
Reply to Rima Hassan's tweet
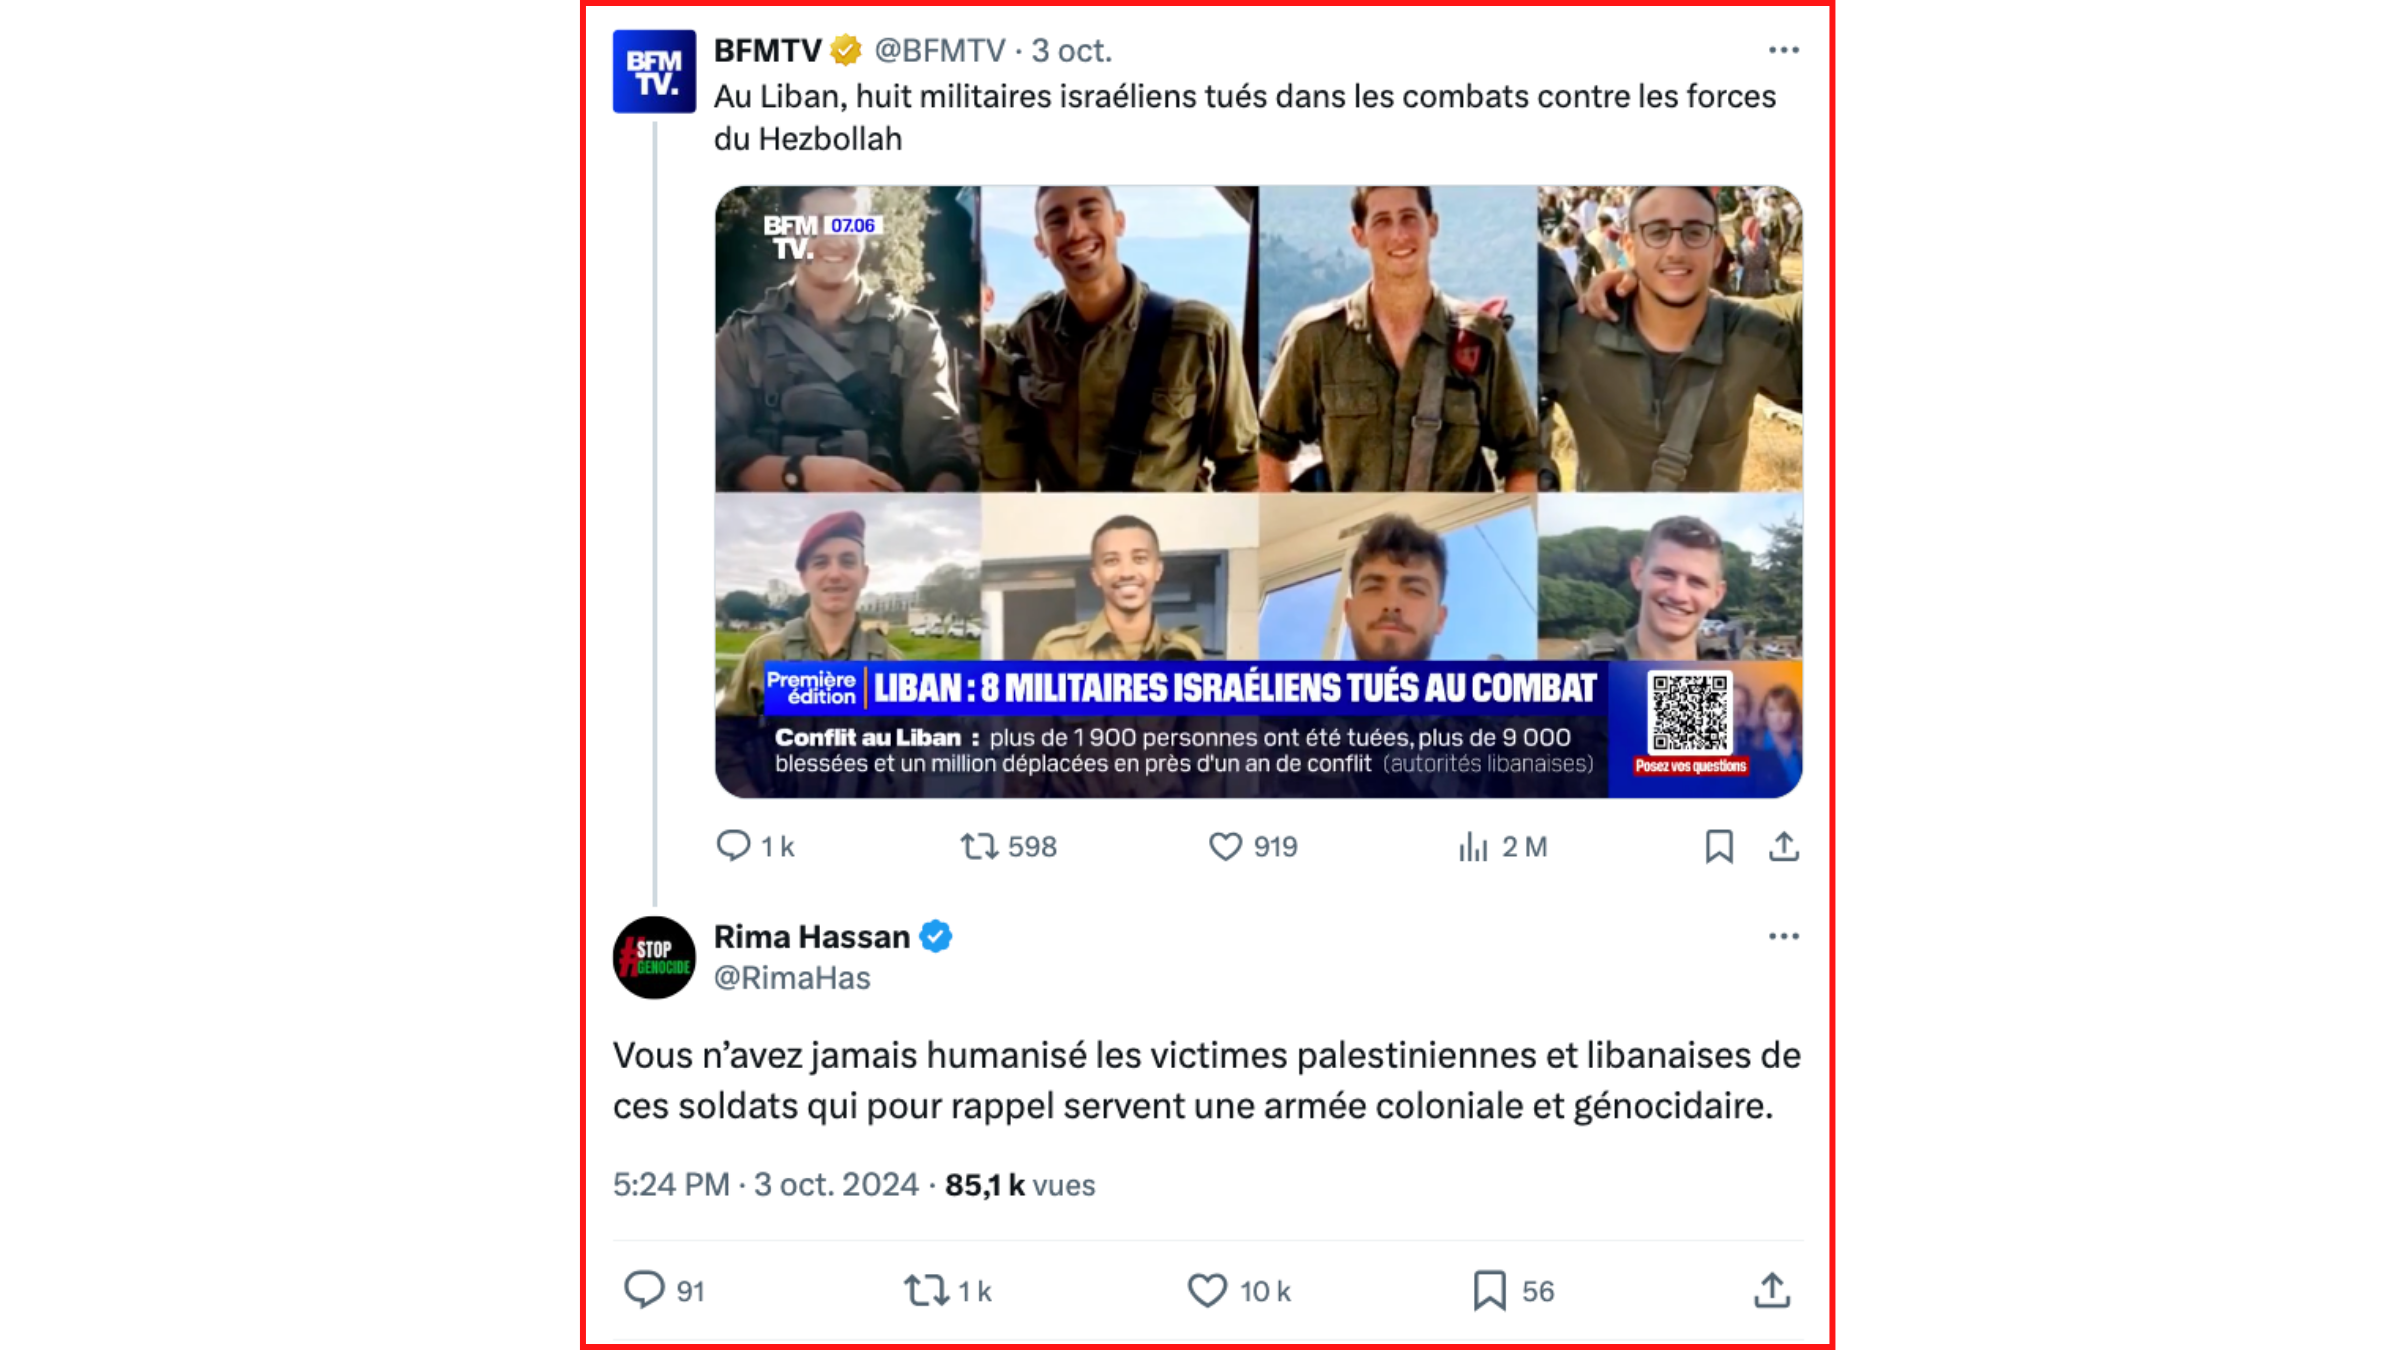(x=664, y=1290)
